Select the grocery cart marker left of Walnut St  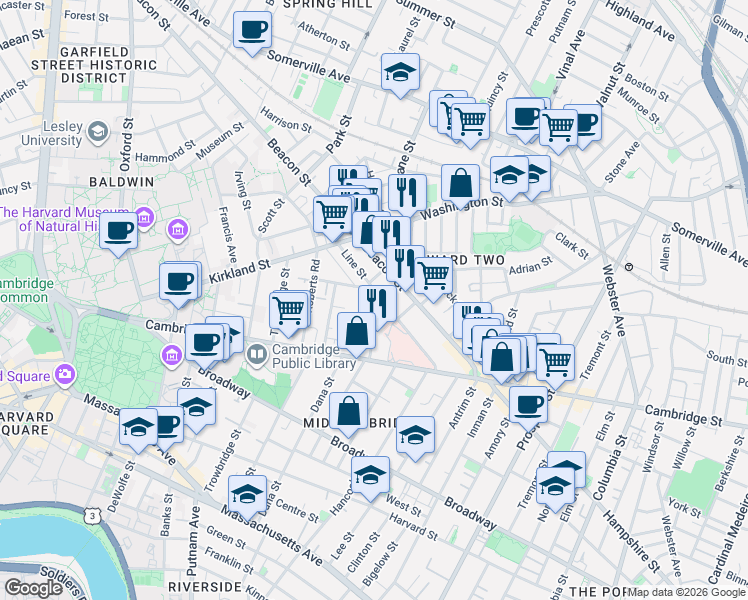tap(558, 129)
